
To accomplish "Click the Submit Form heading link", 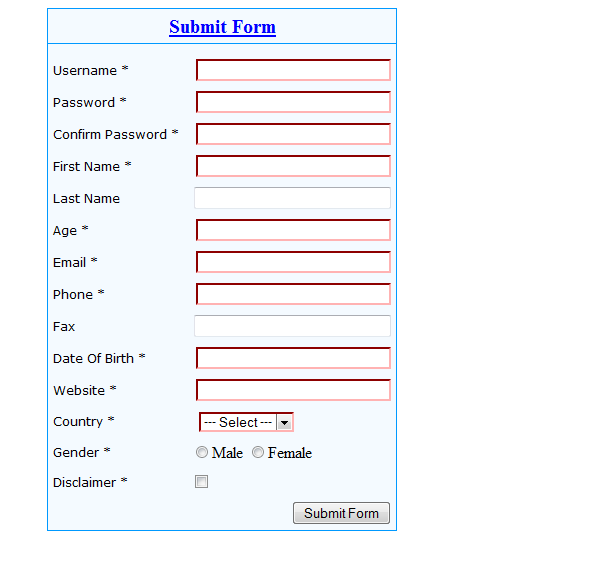I will pyautogui.click(x=222, y=28).
